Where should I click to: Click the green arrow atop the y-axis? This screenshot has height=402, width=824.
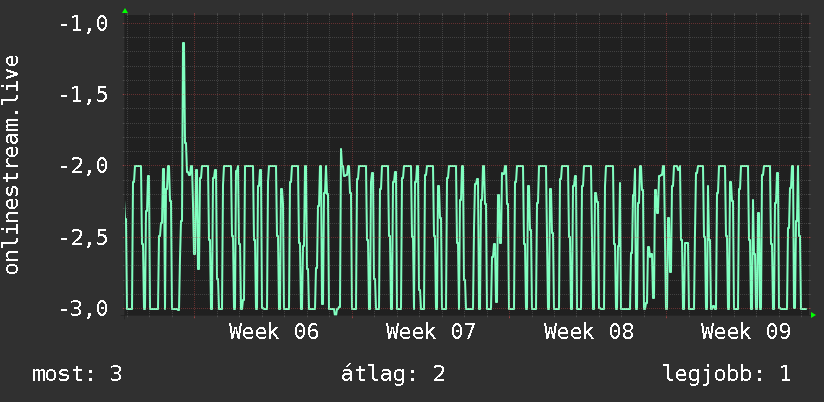[x=125, y=11]
